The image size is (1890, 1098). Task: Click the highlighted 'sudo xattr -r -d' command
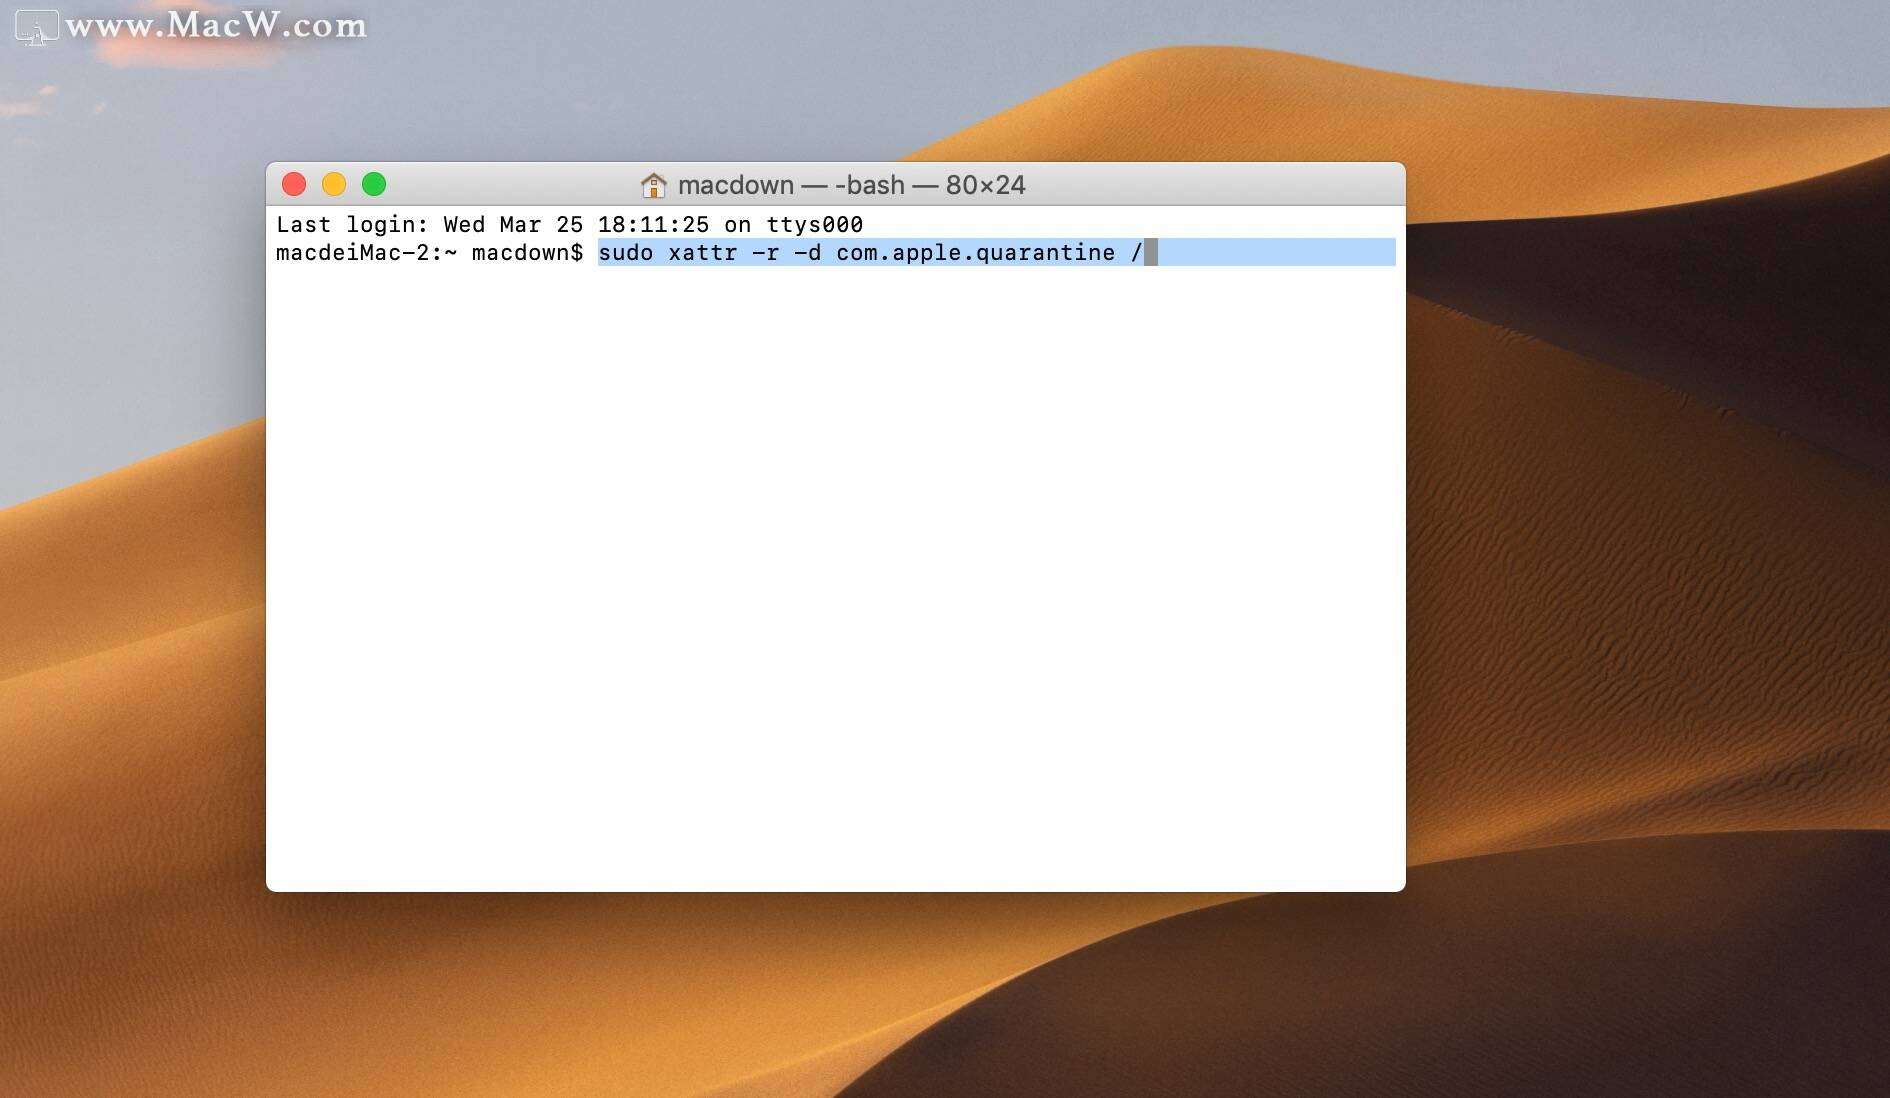[710, 253]
